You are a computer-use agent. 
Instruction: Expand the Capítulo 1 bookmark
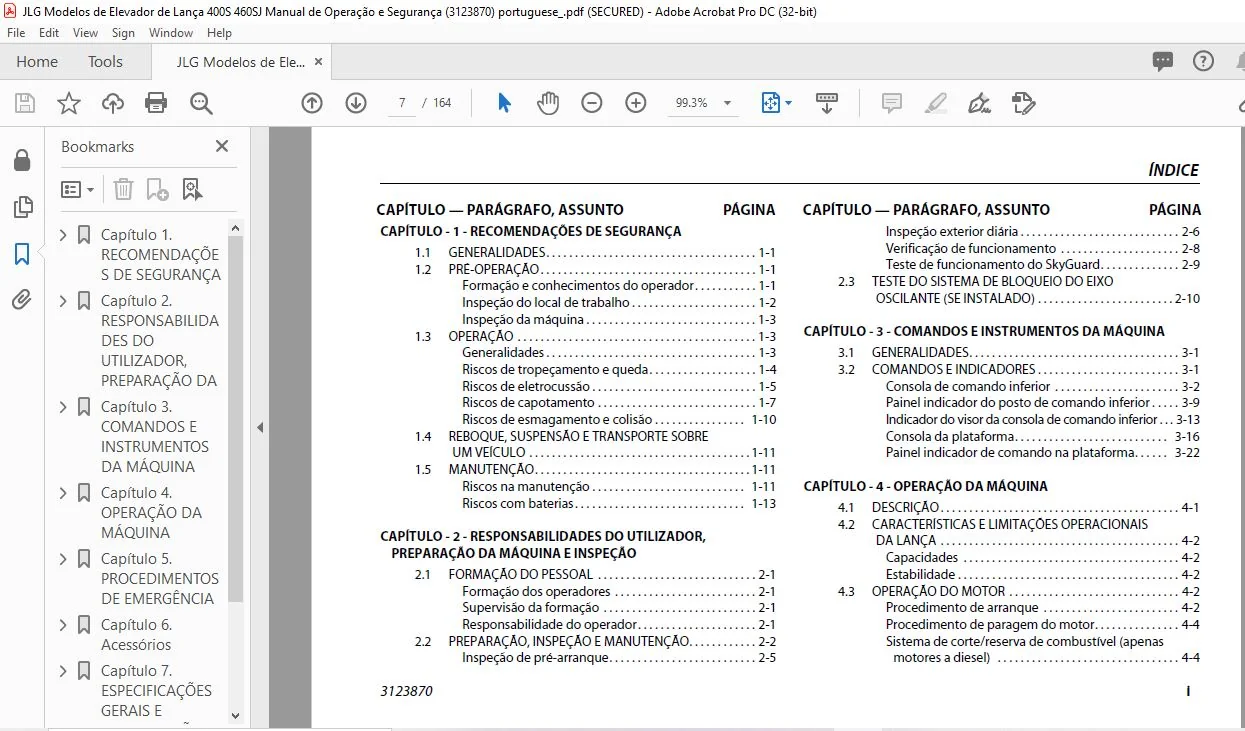tap(64, 235)
